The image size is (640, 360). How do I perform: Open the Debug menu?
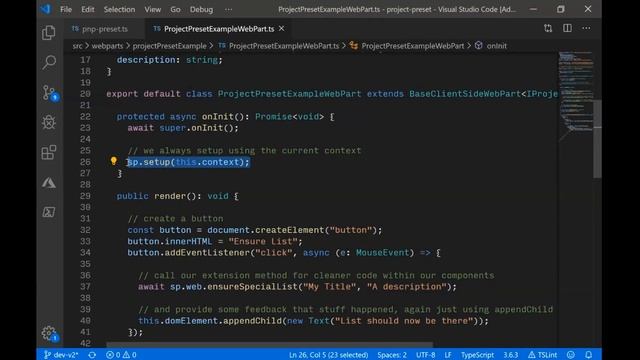pyautogui.click(x=201, y=9)
